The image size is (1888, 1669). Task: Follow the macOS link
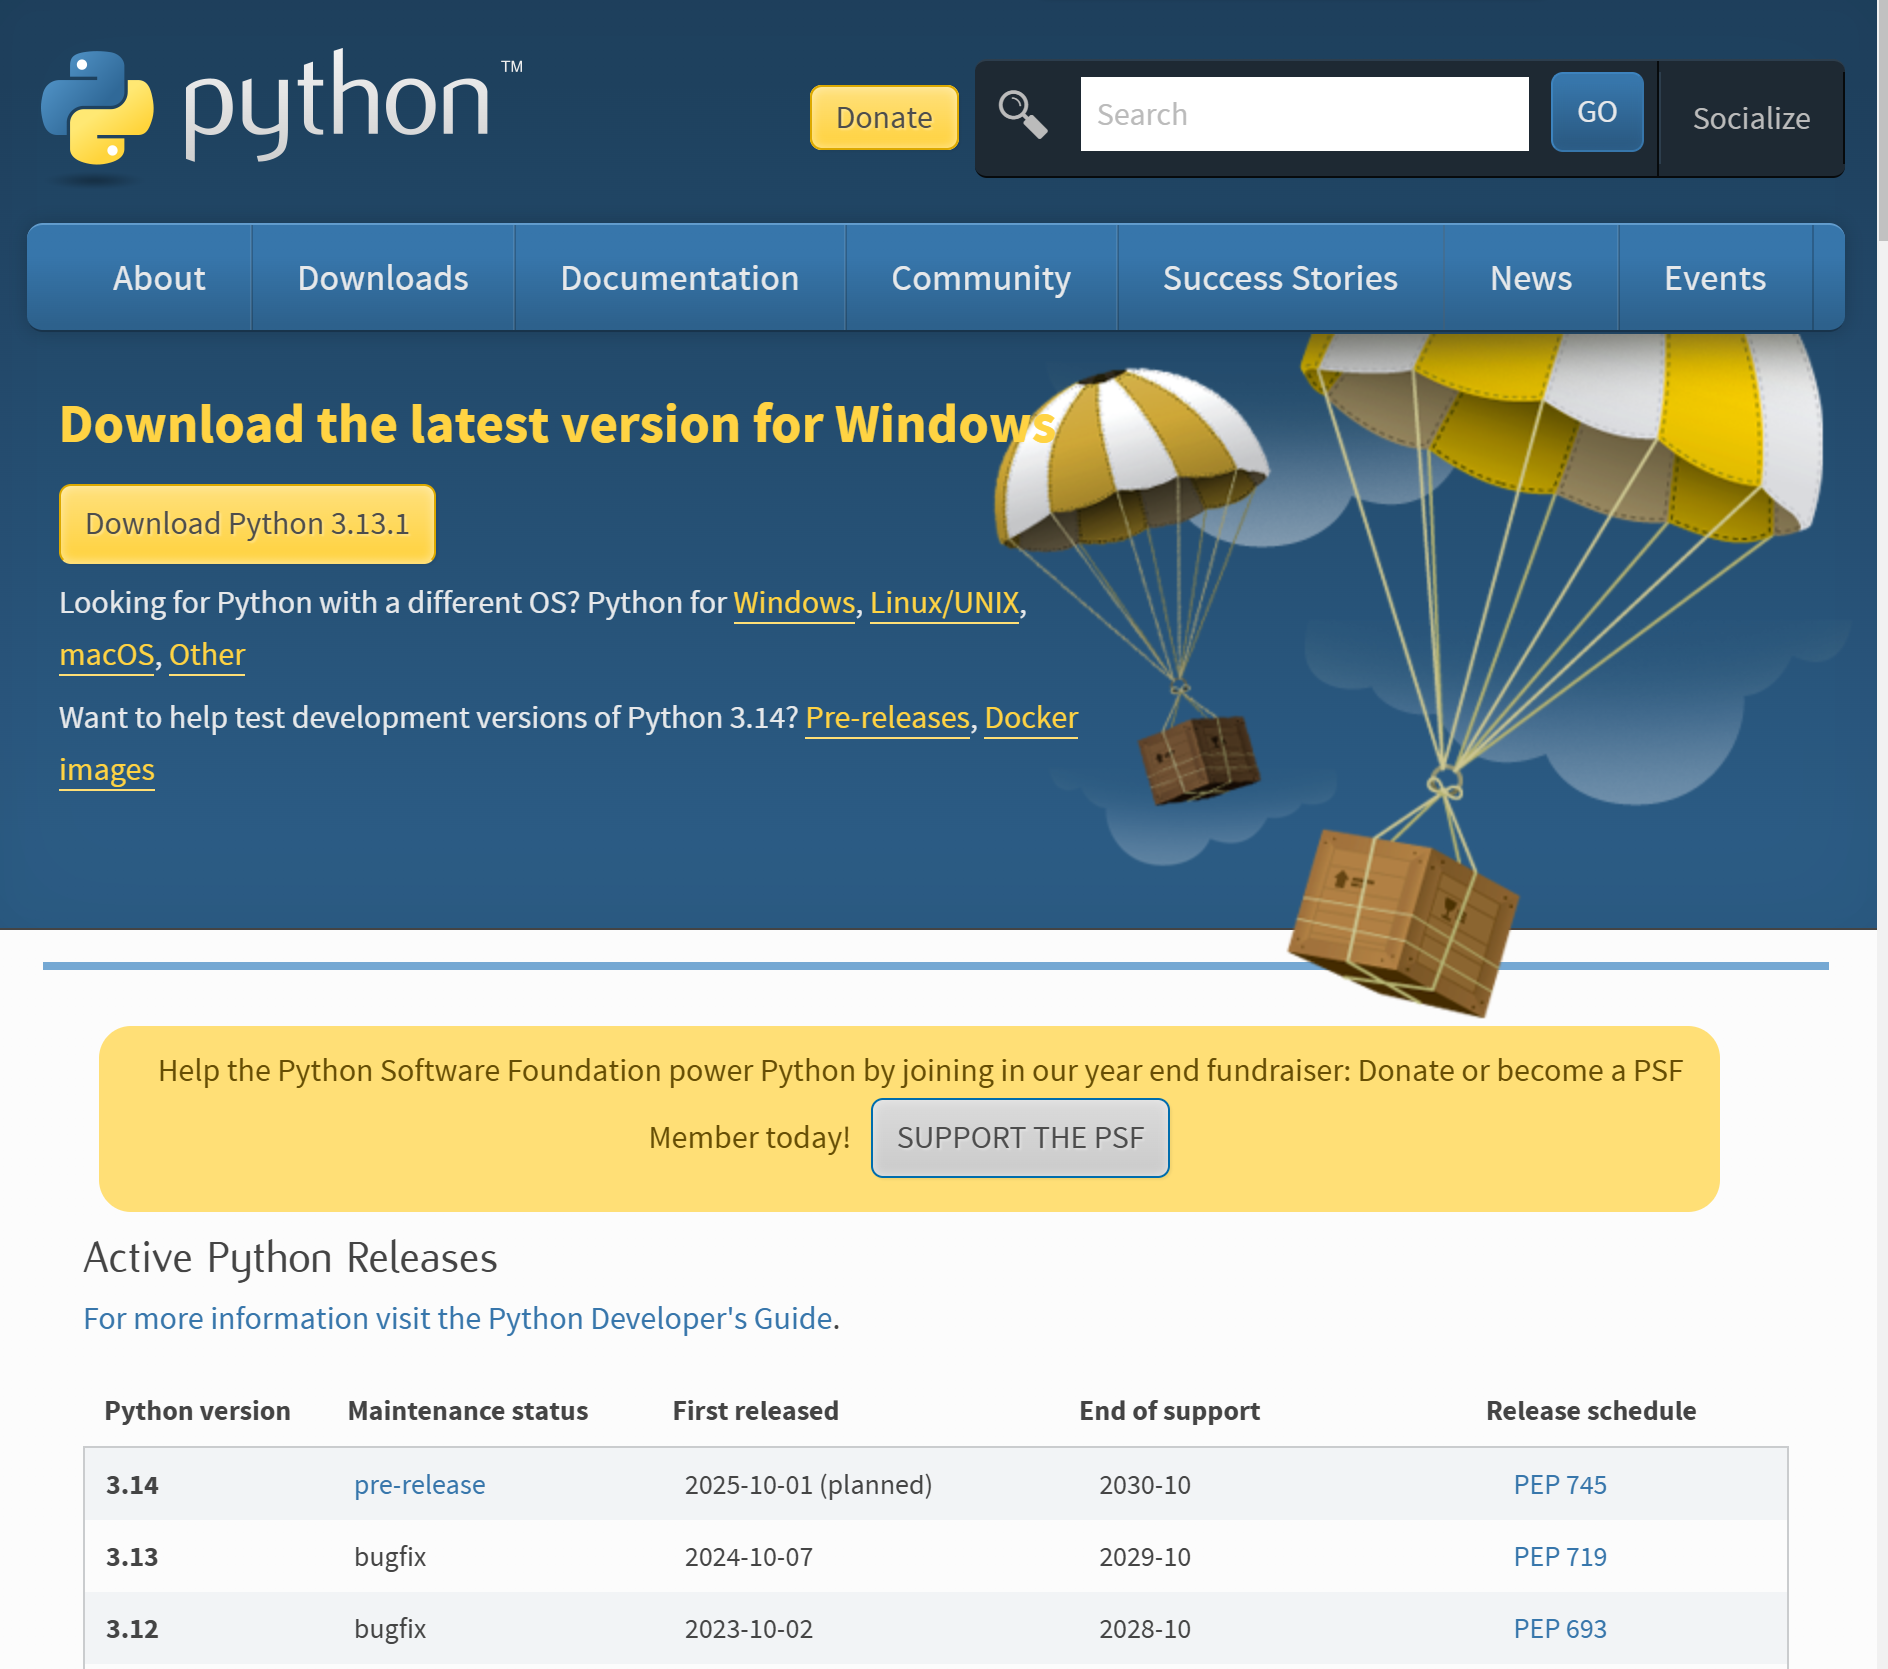106,655
